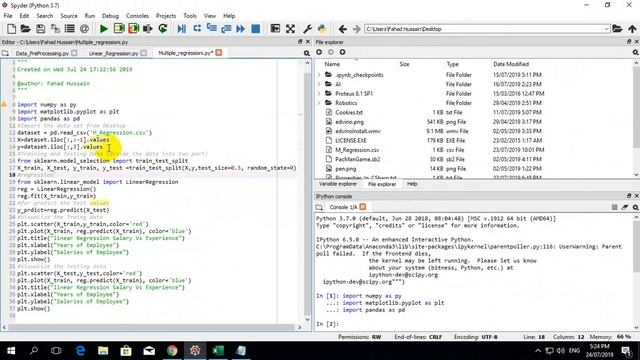Open the File menu

(x=8, y=16)
